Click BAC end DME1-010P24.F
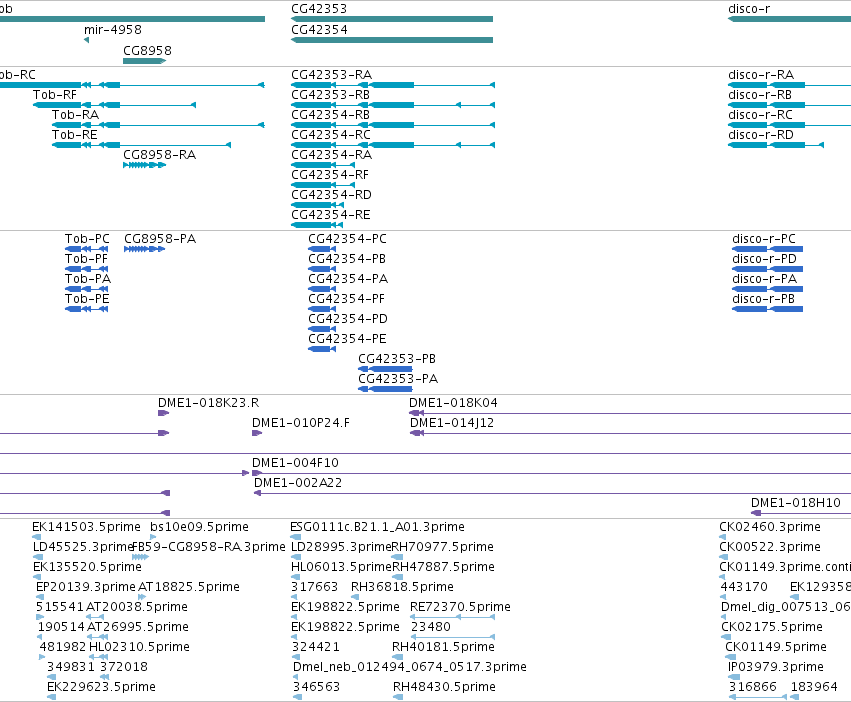This screenshot has width=851, height=702. 257,433
